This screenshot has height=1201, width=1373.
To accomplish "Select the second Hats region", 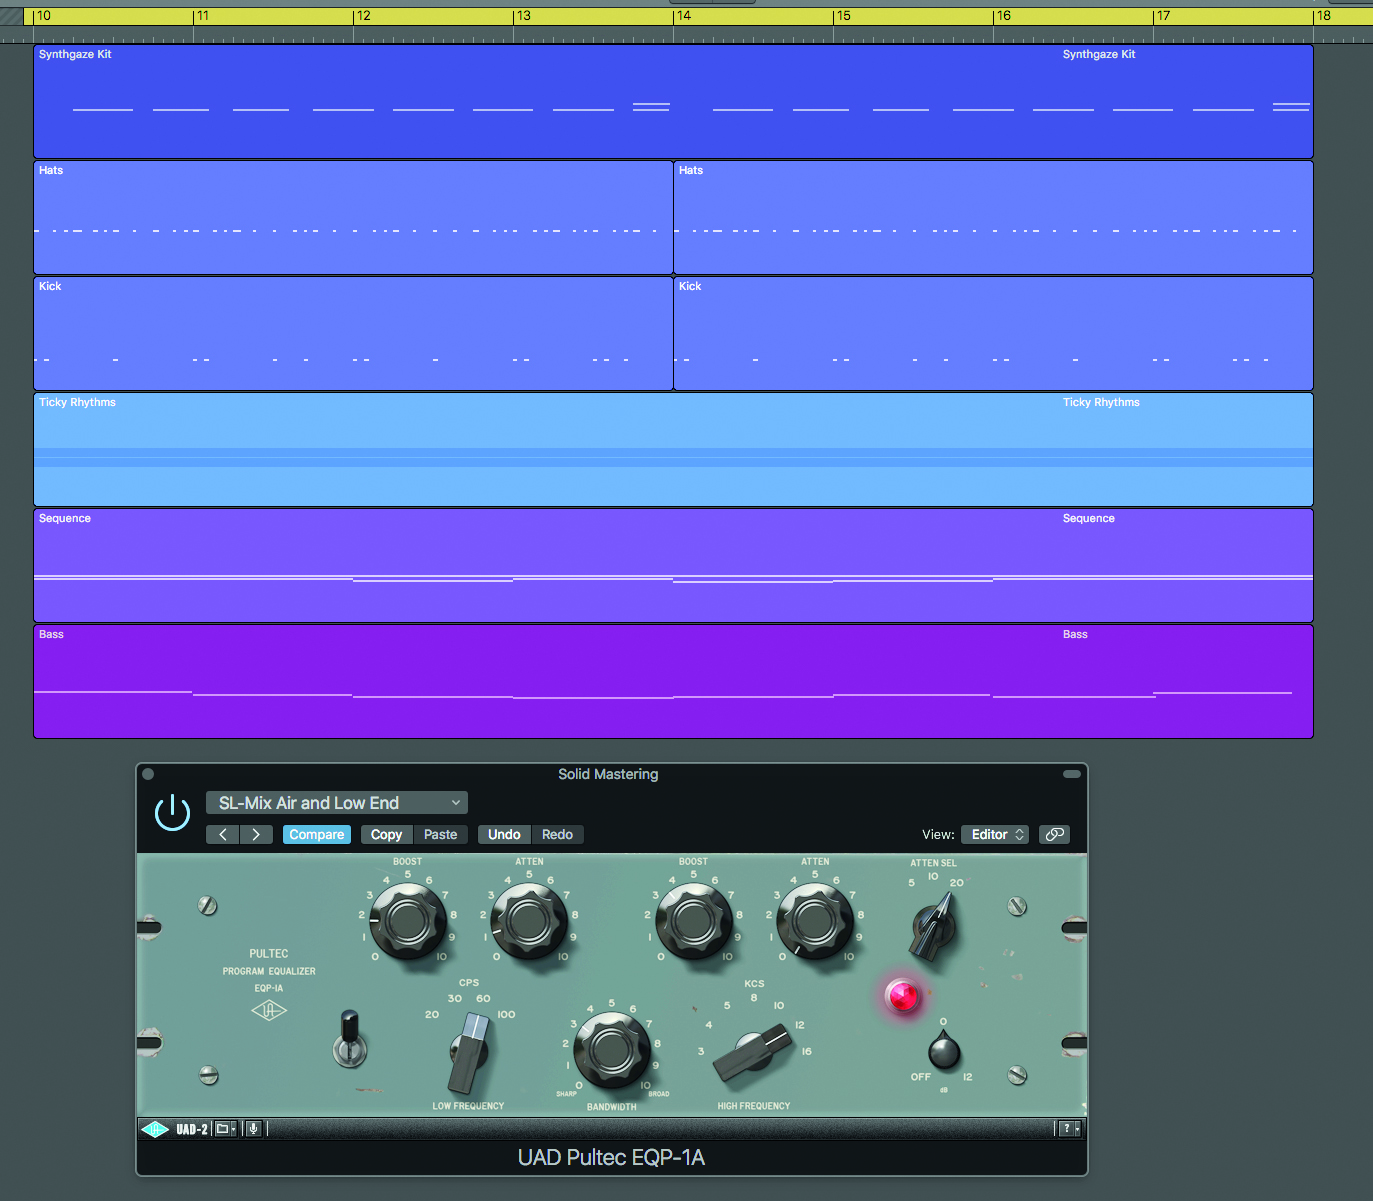I will 993,217.
